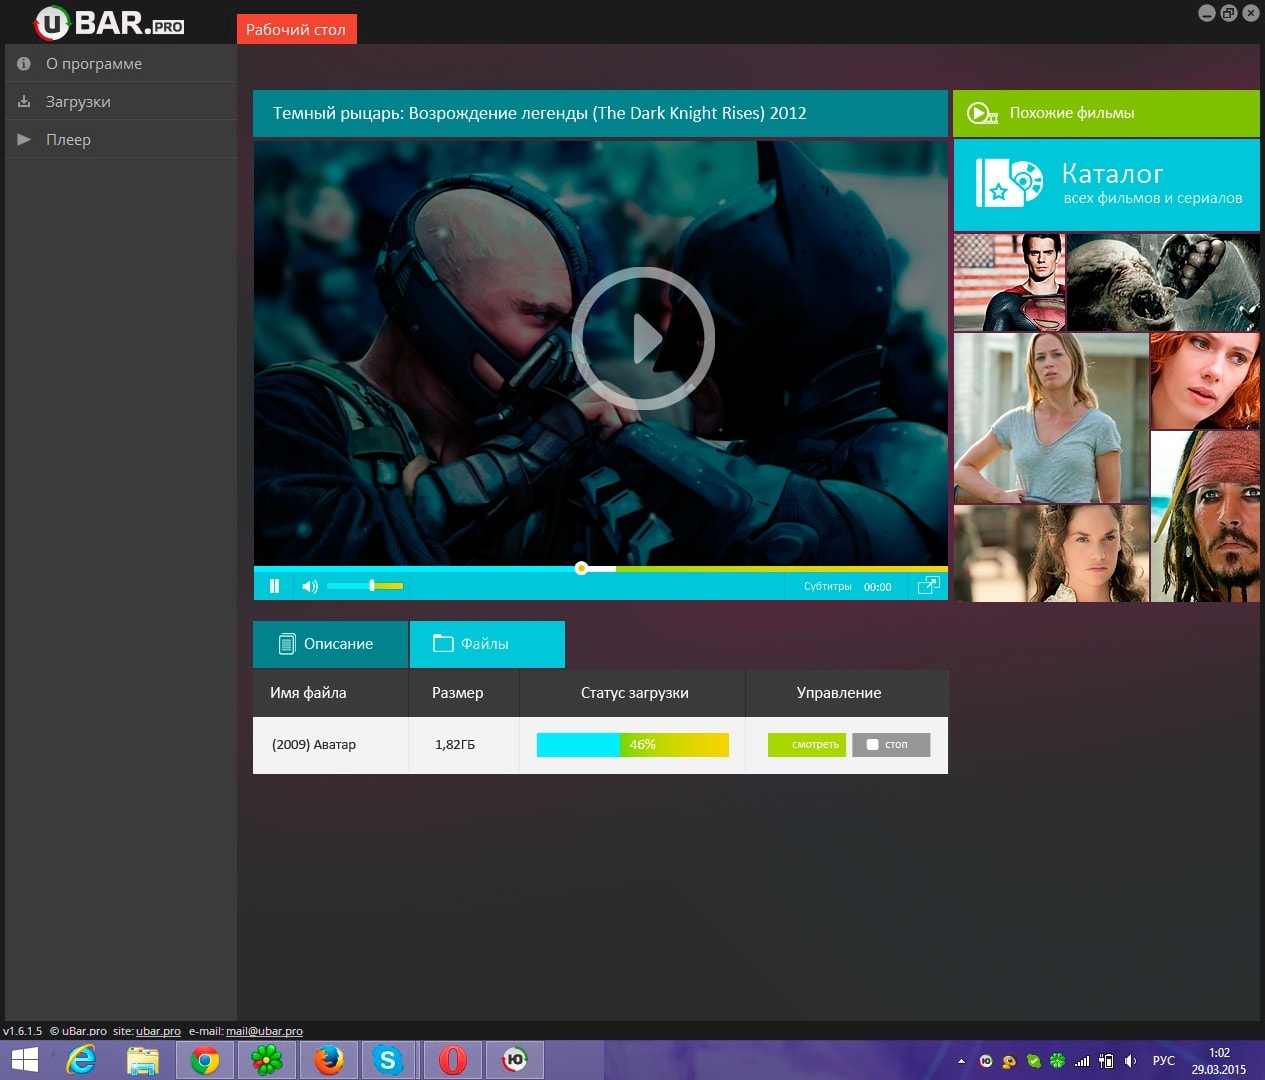The height and width of the screenshot is (1080, 1265).
Task: Open the Jack Sparrow pirate thumbnail
Action: pyautogui.click(x=1205, y=516)
